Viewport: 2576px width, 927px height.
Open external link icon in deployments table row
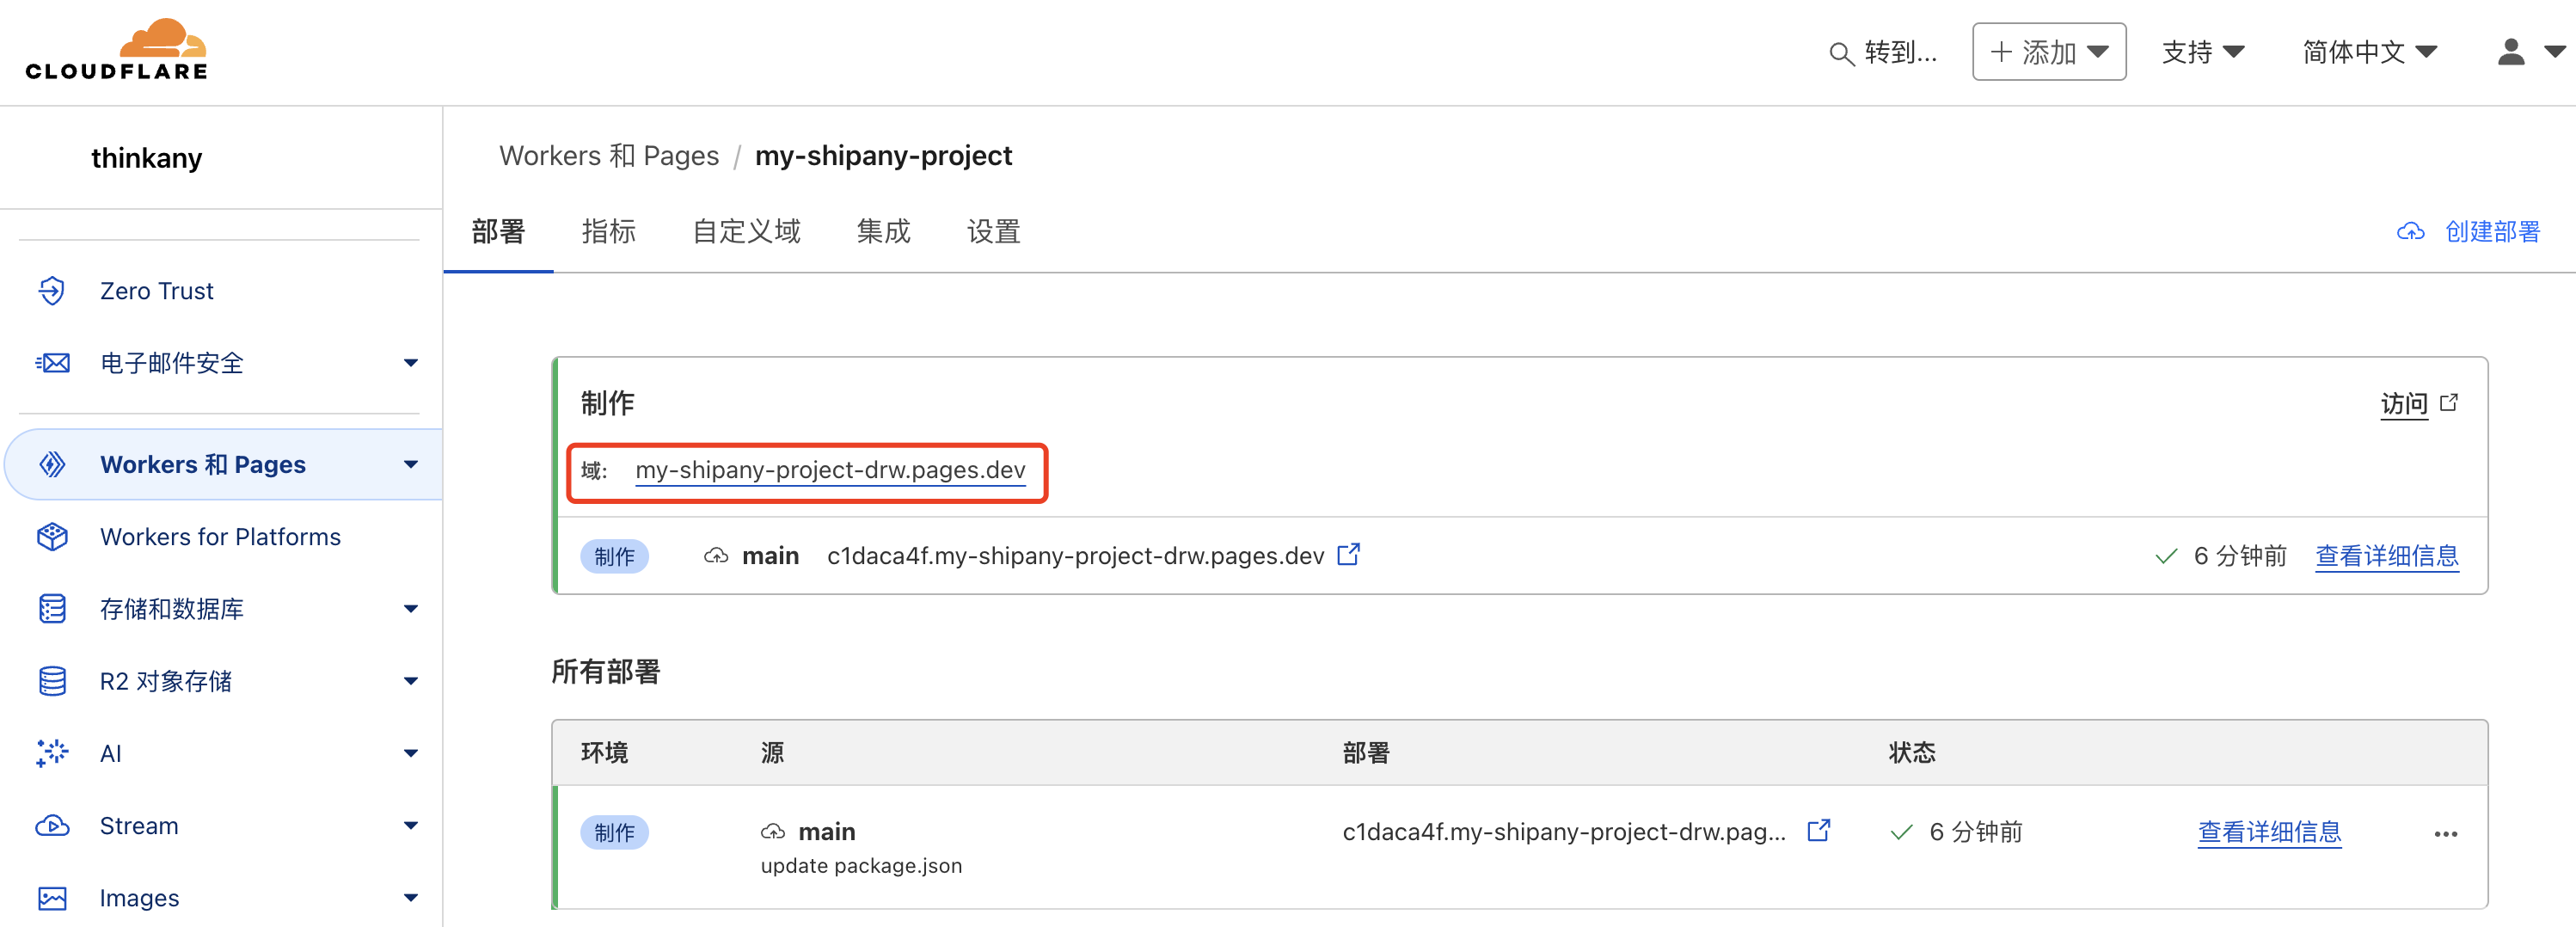click(1819, 830)
